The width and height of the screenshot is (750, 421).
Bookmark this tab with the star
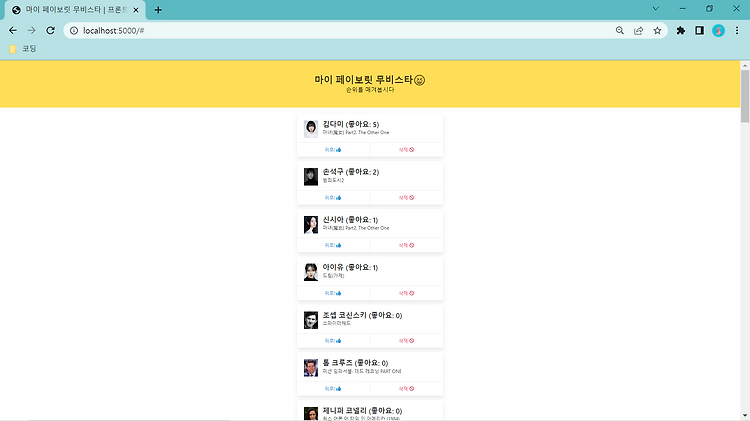tap(657, 31)
